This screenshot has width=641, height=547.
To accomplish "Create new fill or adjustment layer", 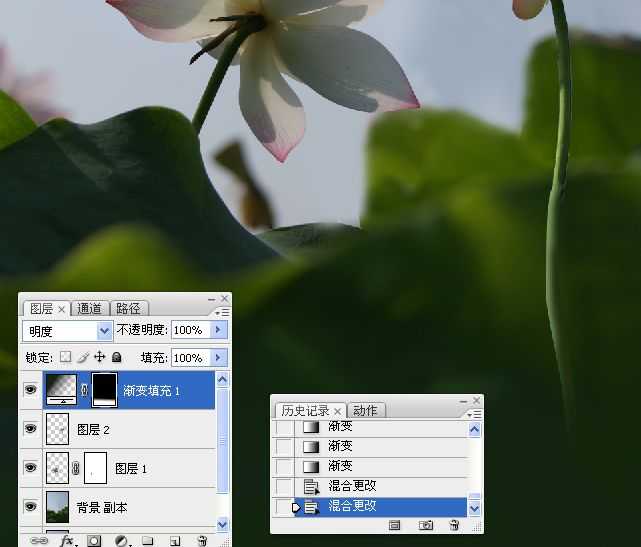I will coord(121,540).
